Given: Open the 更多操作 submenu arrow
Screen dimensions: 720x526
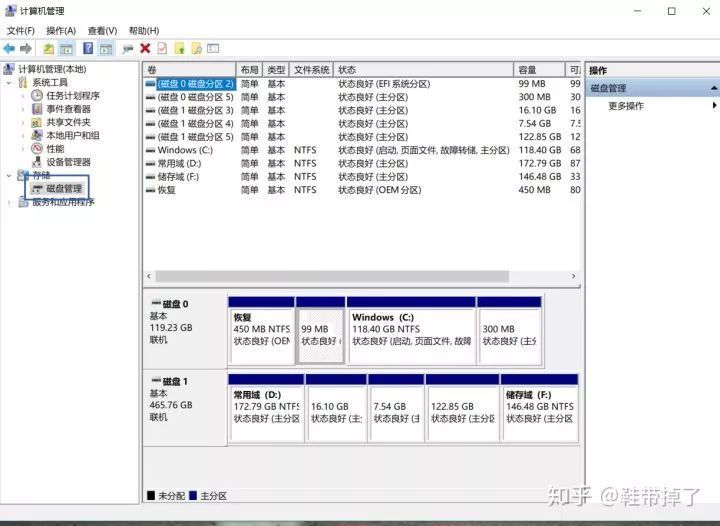Looking at the screenshot, I should (714, 106).
